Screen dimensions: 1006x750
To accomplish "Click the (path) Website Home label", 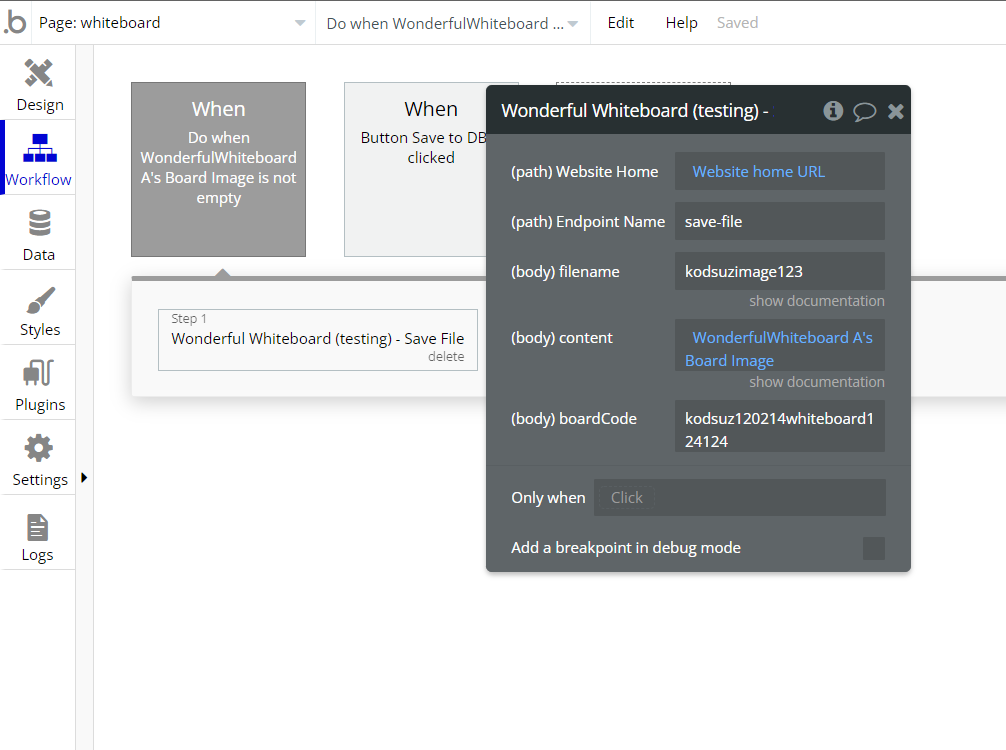I will tap(584, 172).
